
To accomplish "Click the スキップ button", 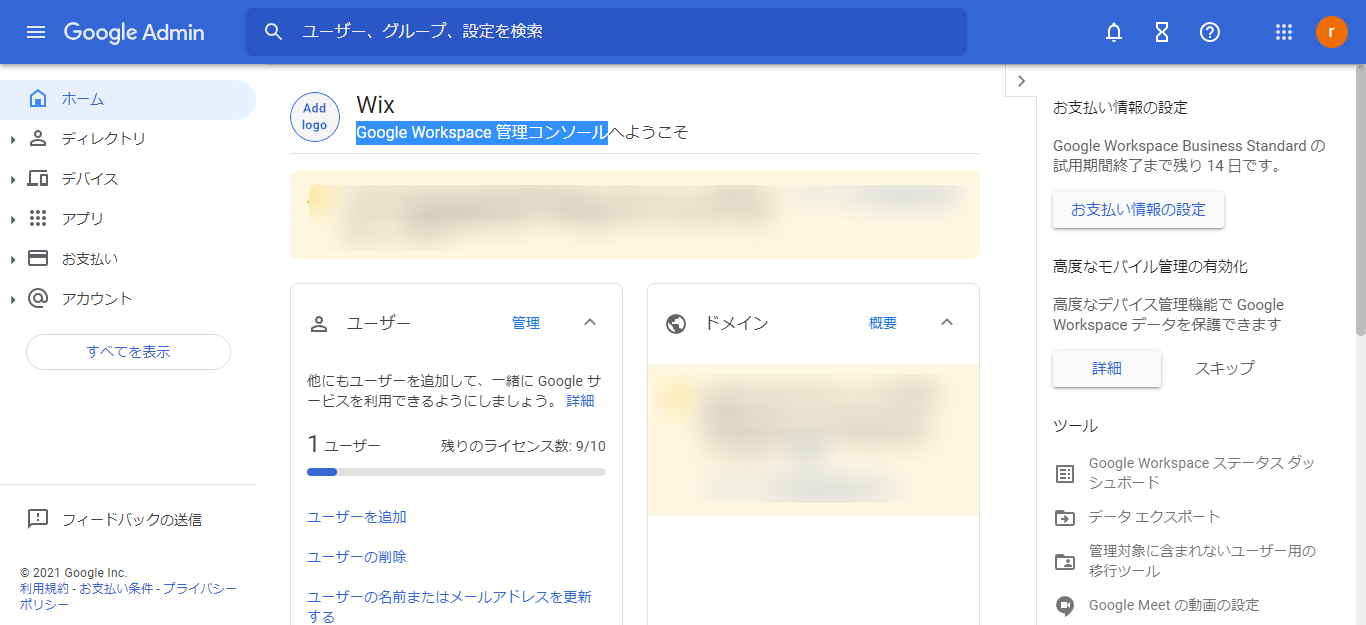I will tap(1224, 368).
